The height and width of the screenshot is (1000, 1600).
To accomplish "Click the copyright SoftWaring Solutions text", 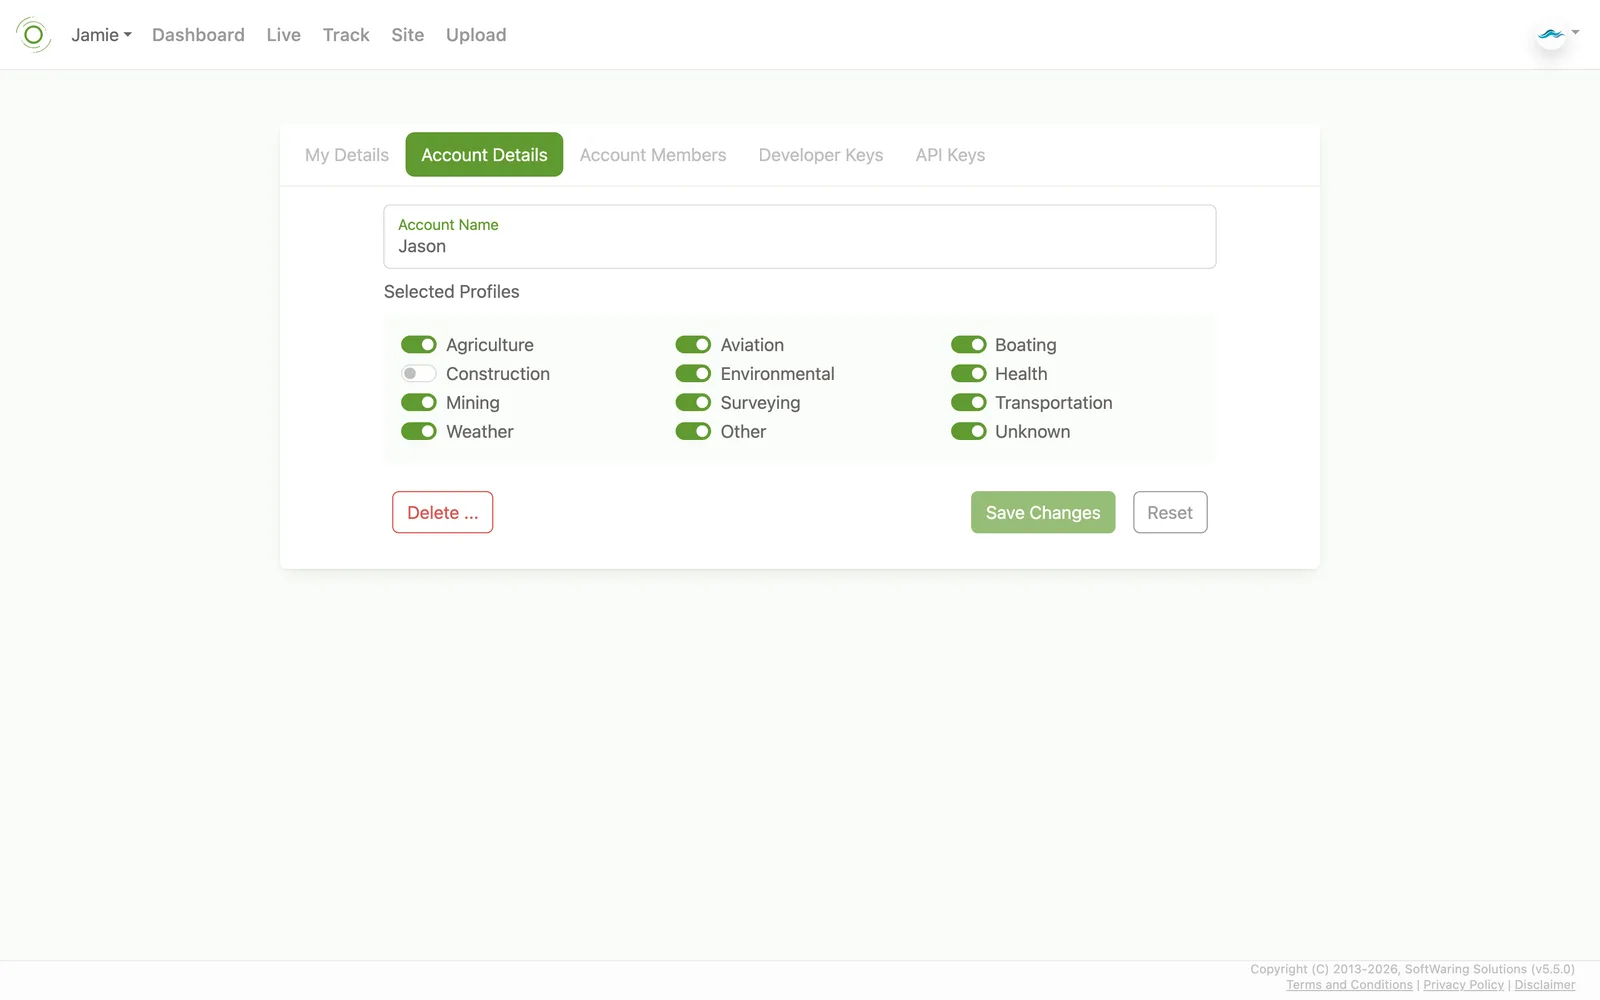I will pos(1412,969).
